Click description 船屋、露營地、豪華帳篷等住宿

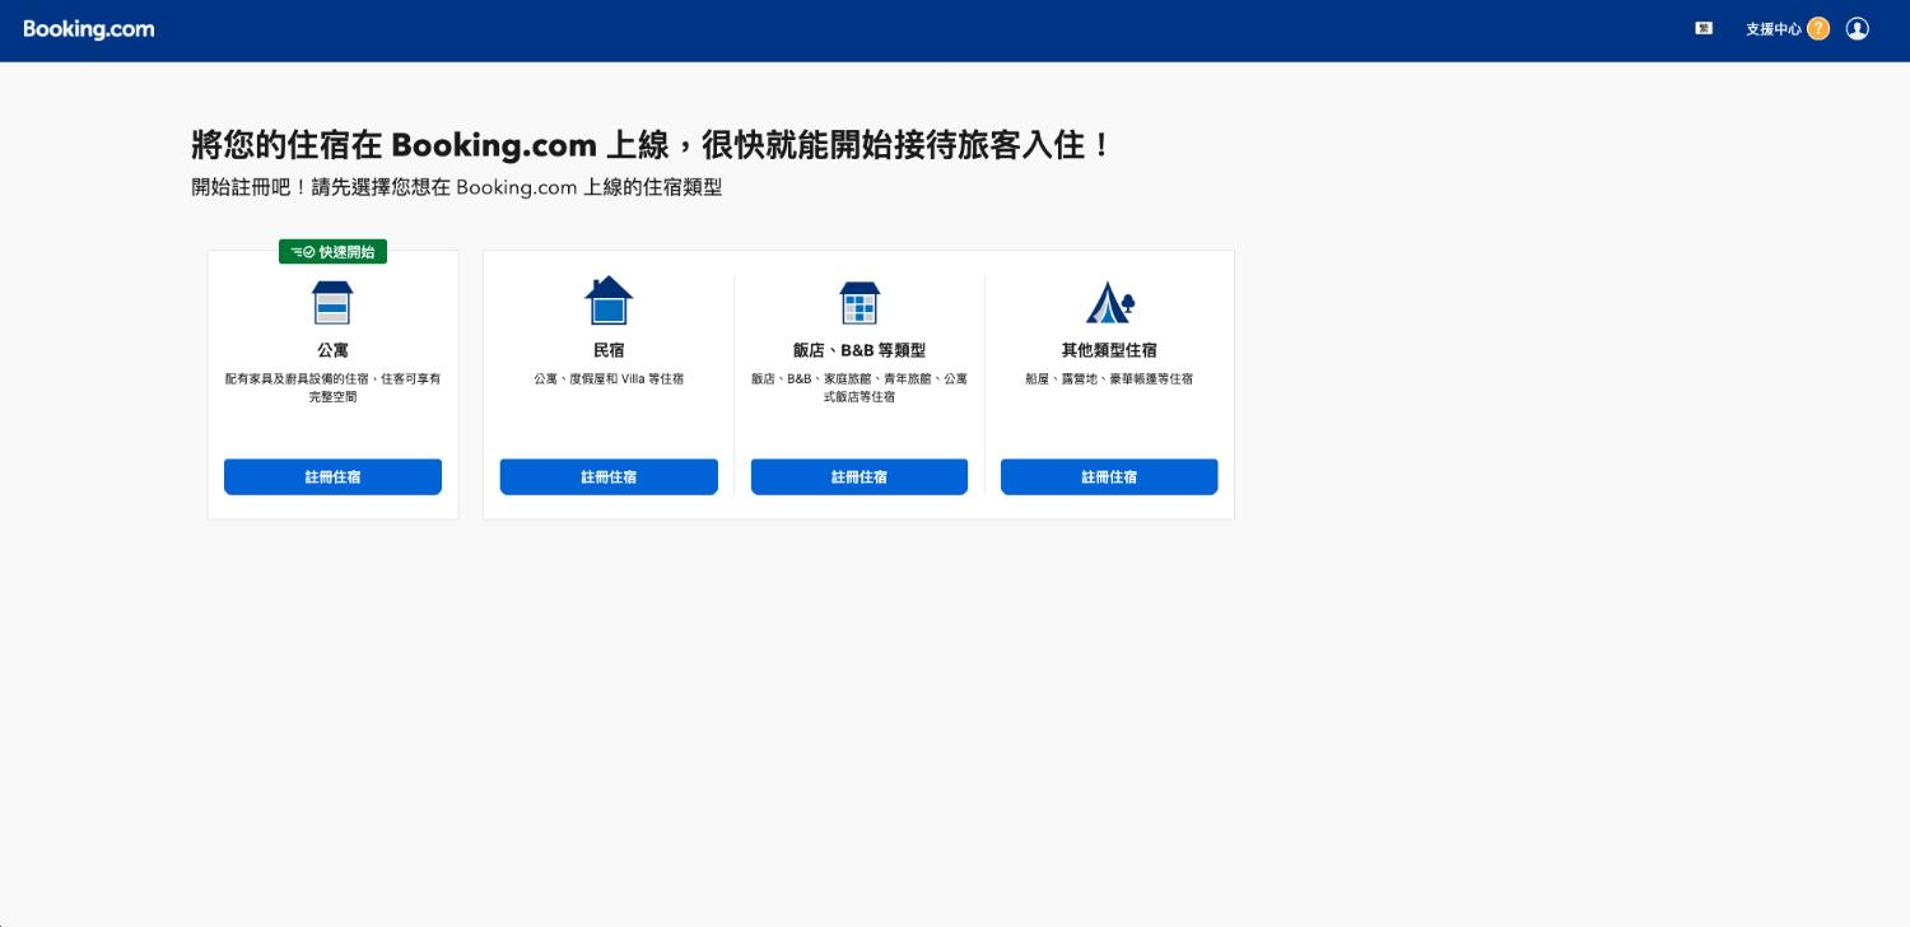point(1109,379)
